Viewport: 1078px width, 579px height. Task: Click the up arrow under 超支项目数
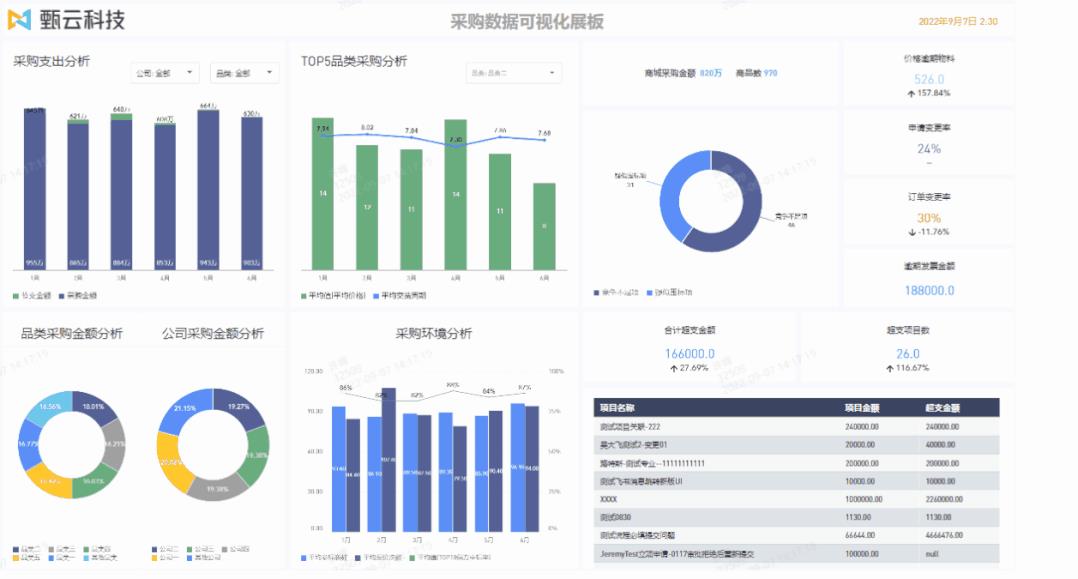pyautogui.click(x=888, y=368)
